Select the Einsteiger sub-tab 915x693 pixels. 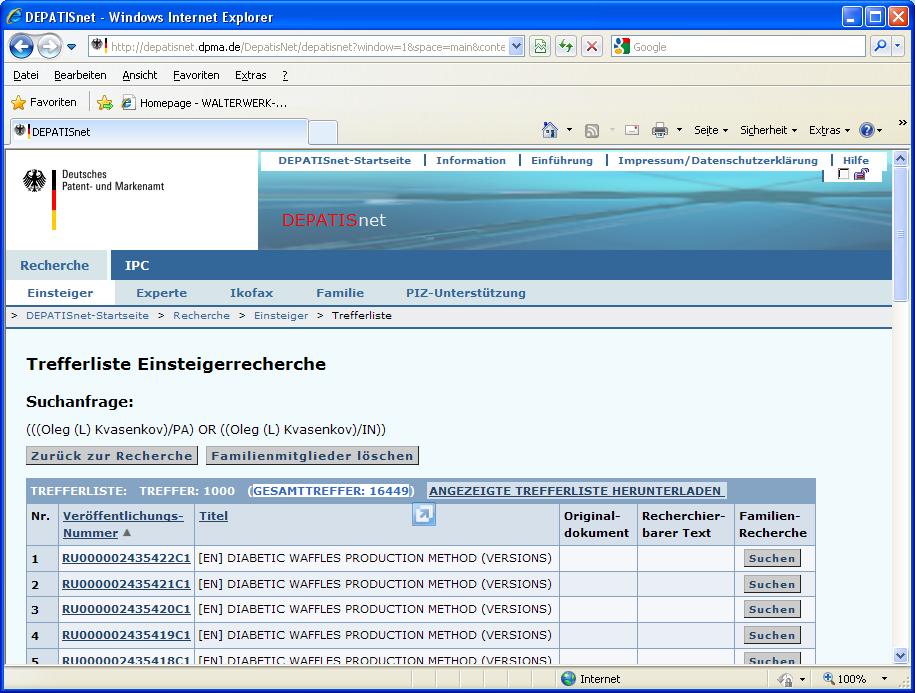60,293
